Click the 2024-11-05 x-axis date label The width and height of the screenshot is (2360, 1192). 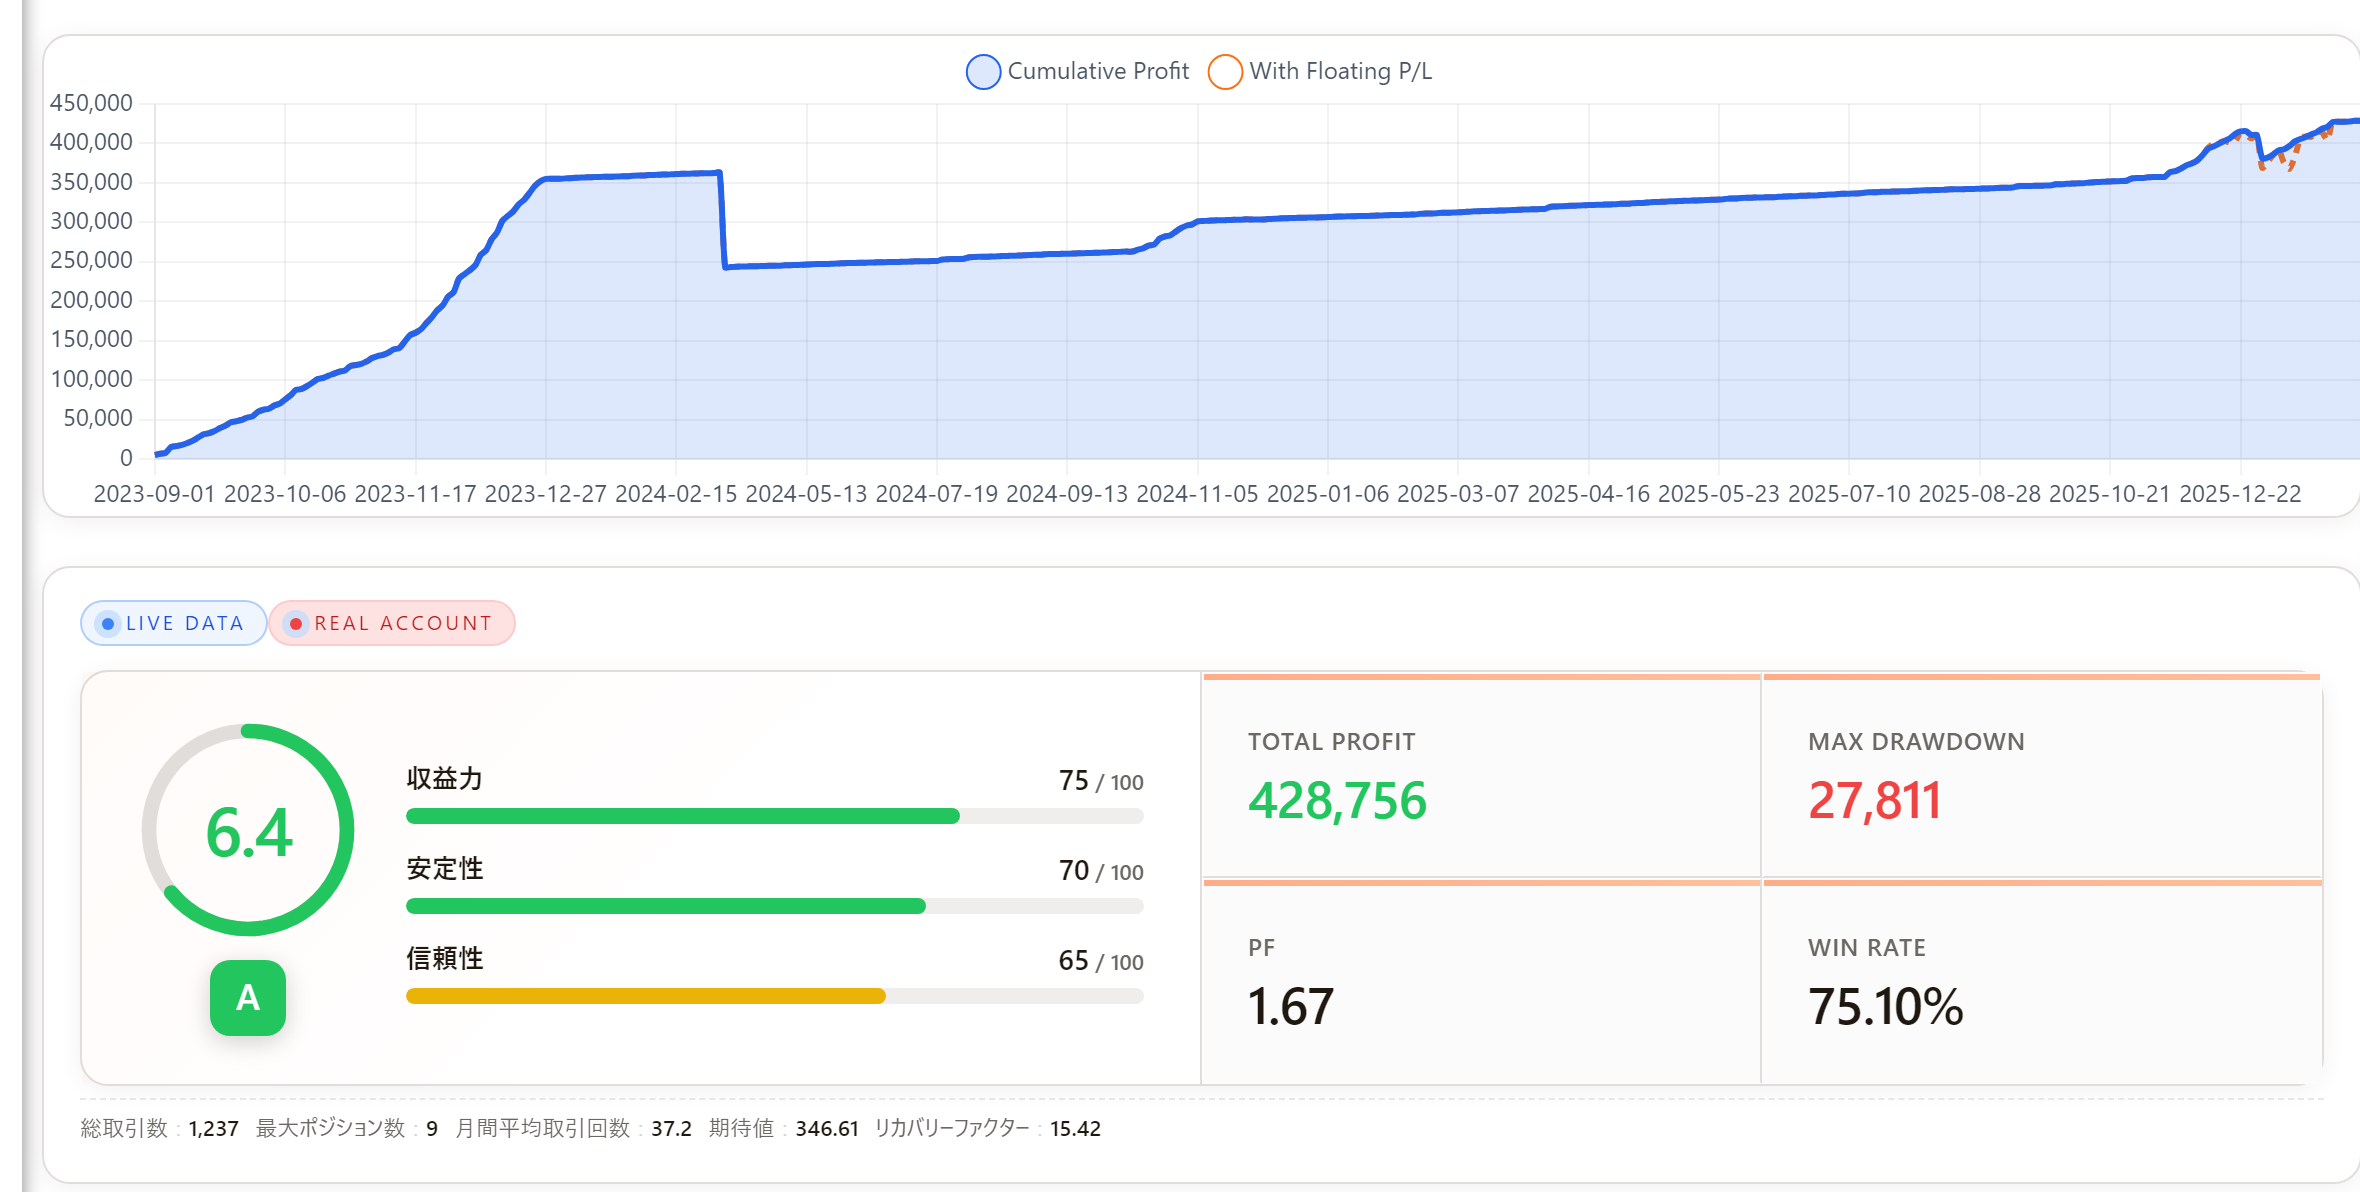1197,494
